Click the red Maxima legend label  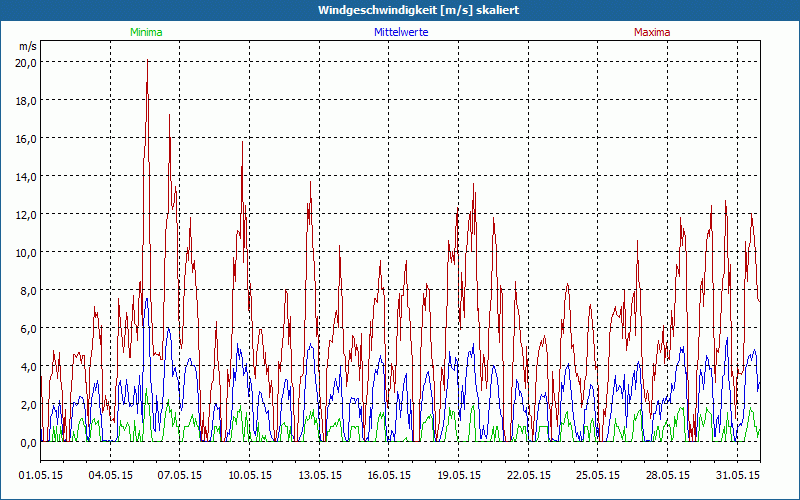coord(652,32)
